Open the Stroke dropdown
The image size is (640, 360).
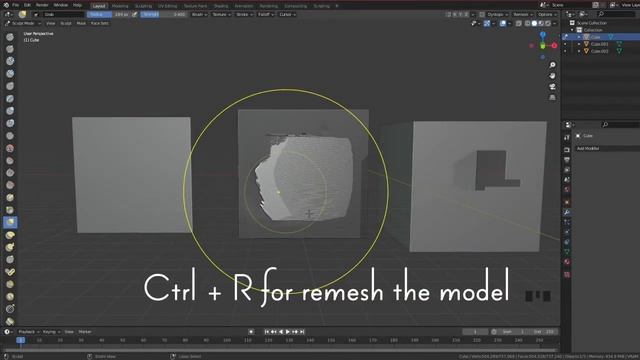(244, 14)
